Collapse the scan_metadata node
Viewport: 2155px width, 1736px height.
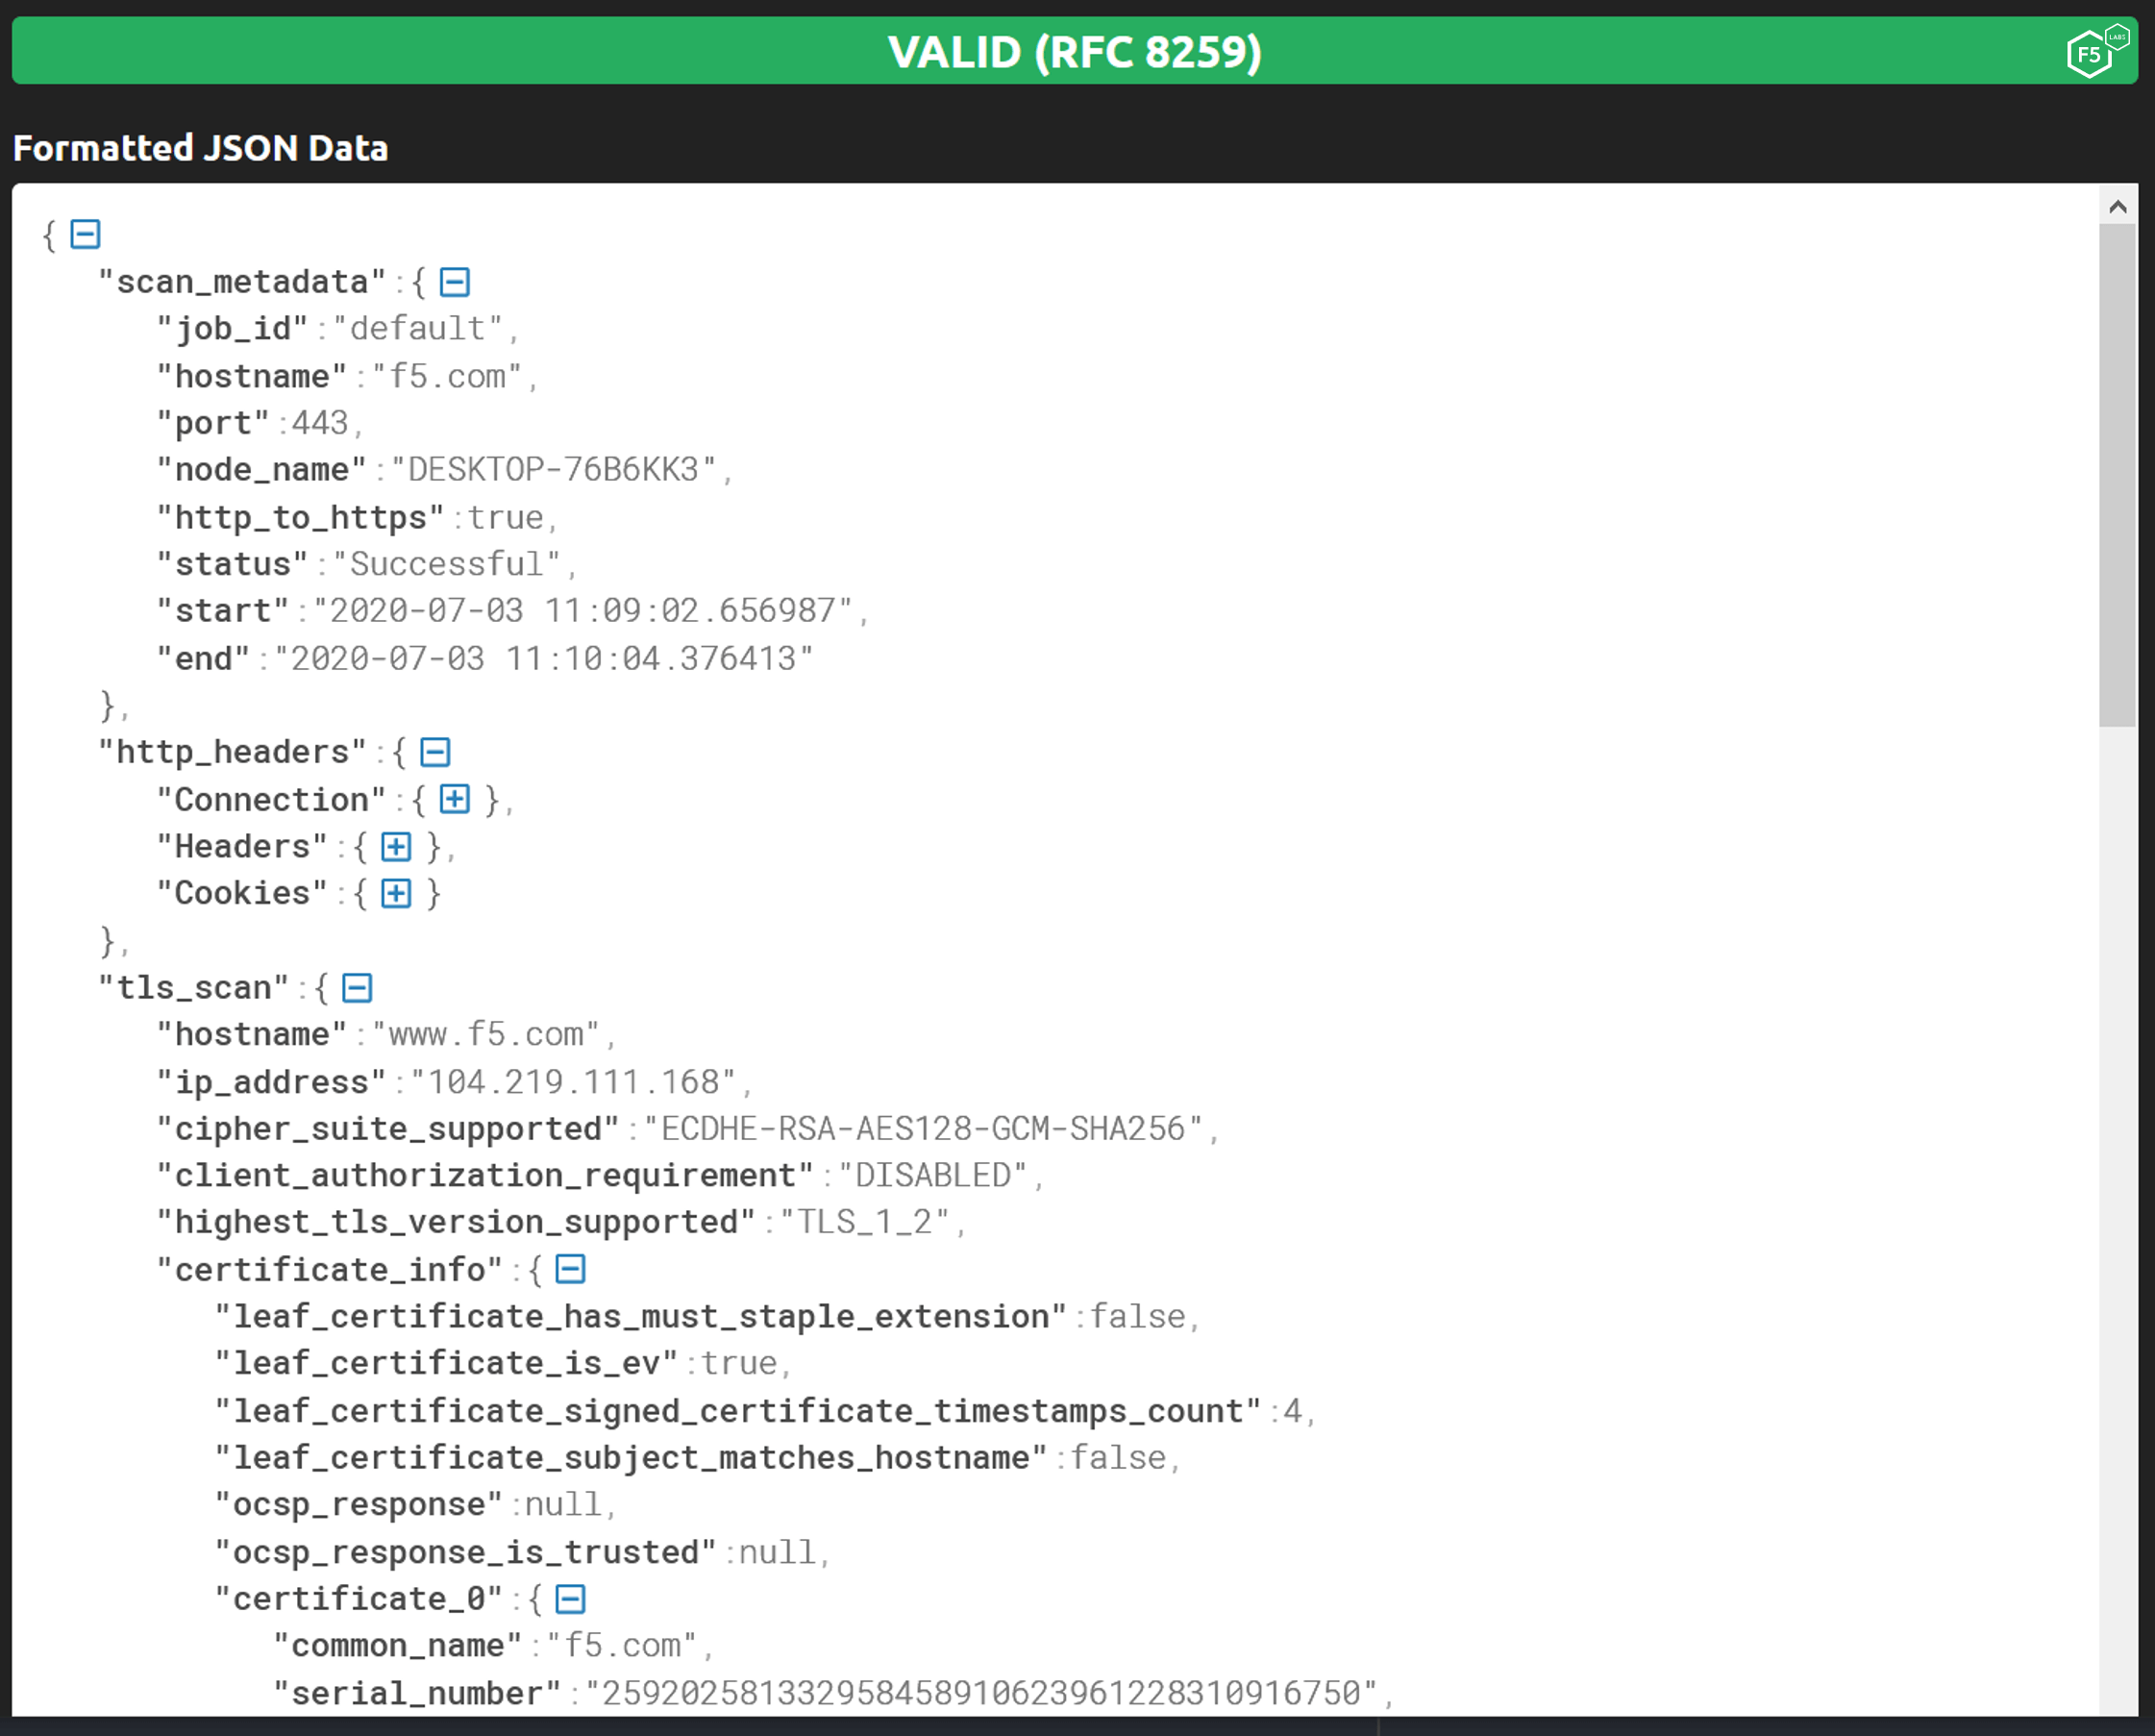pos(455,282)
